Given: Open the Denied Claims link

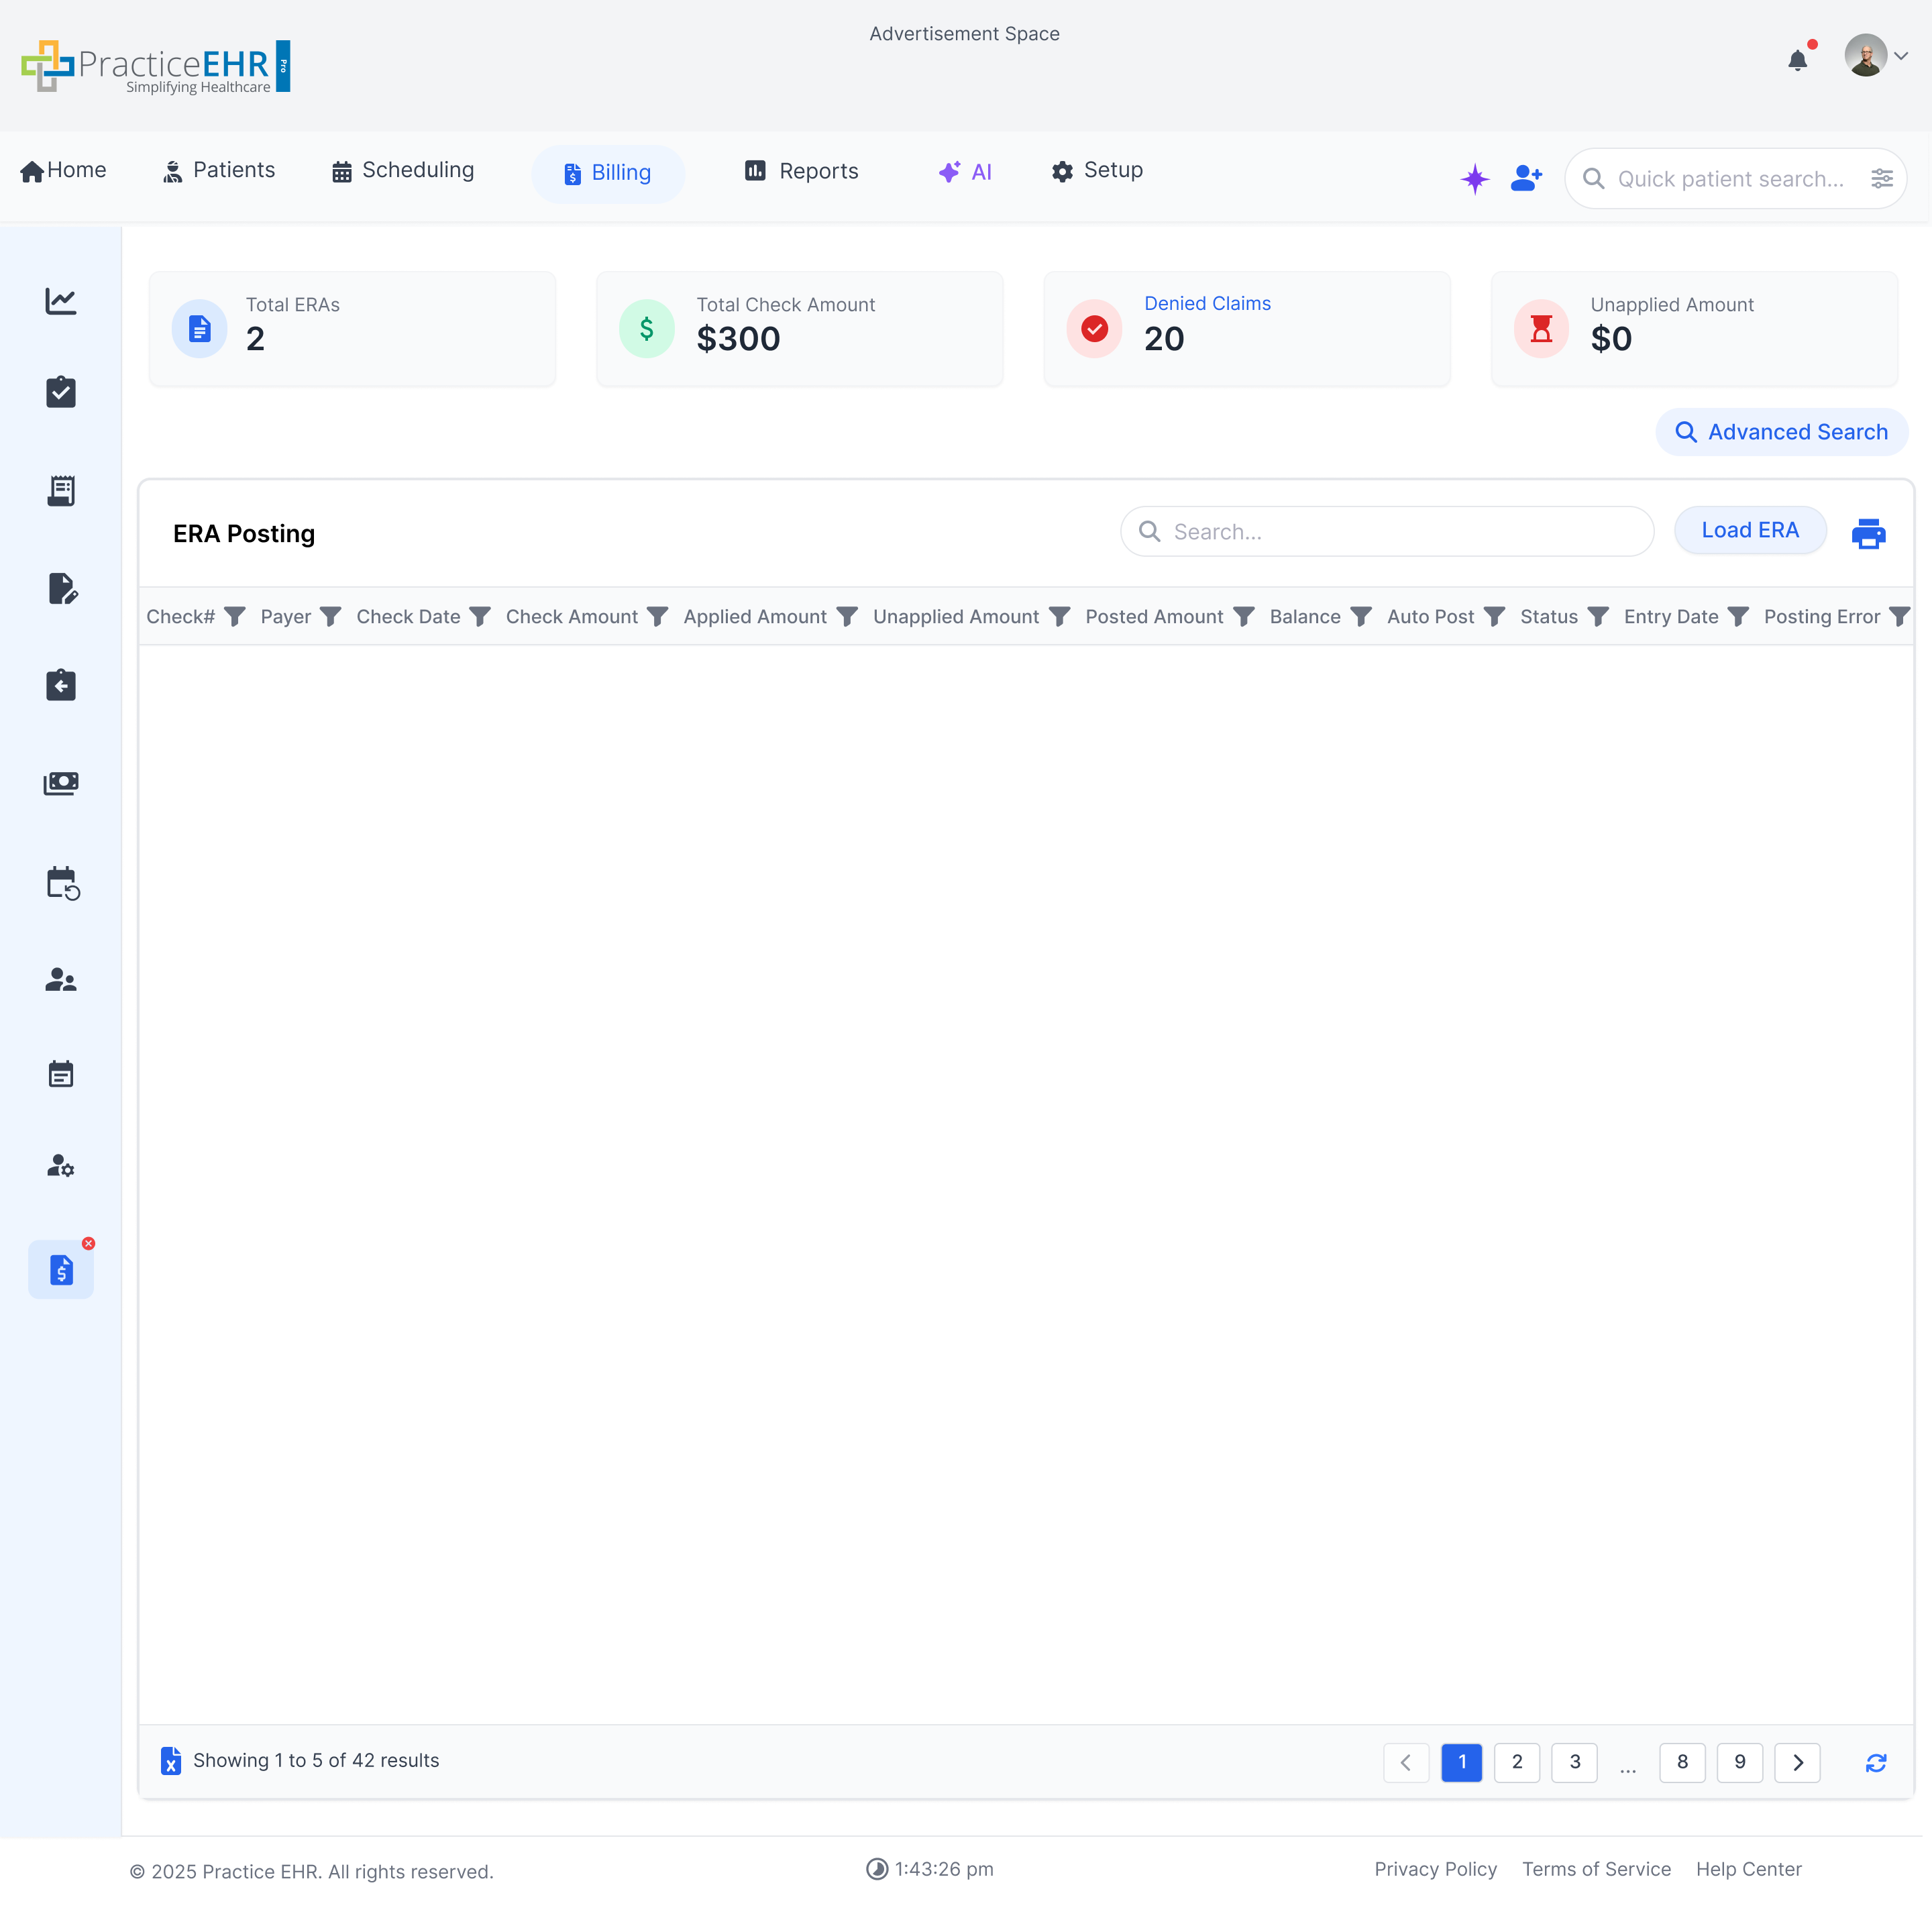Looking at the screenshot, I should (x=1207, y=303).
